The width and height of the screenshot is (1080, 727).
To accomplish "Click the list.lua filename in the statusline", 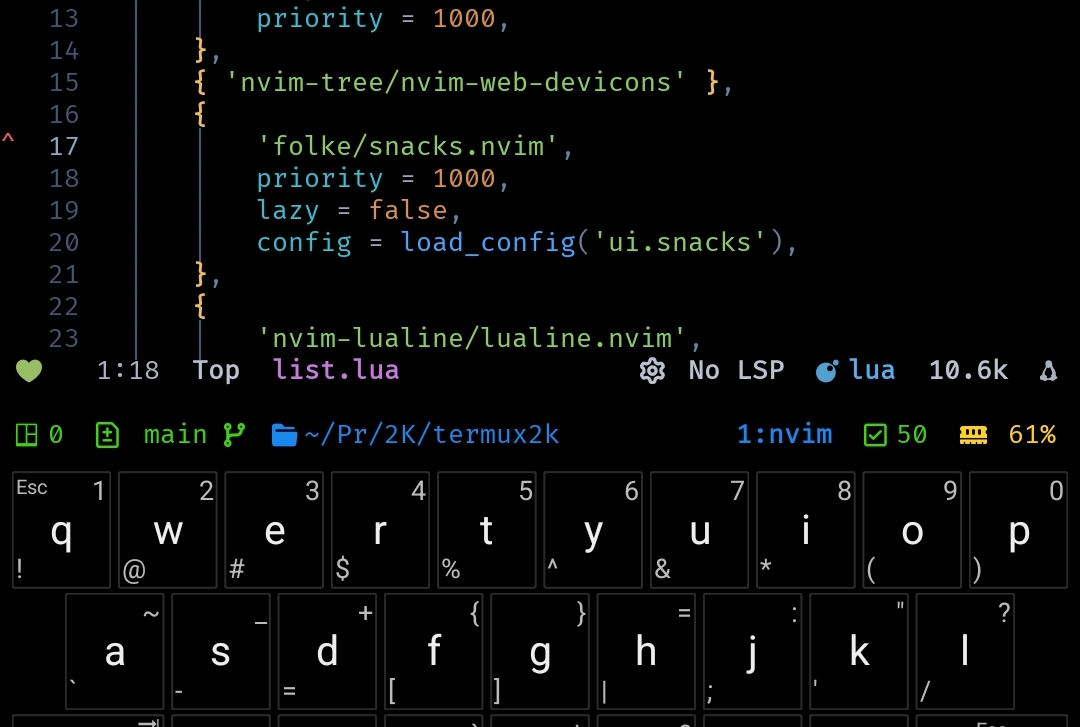I will 336,370.
